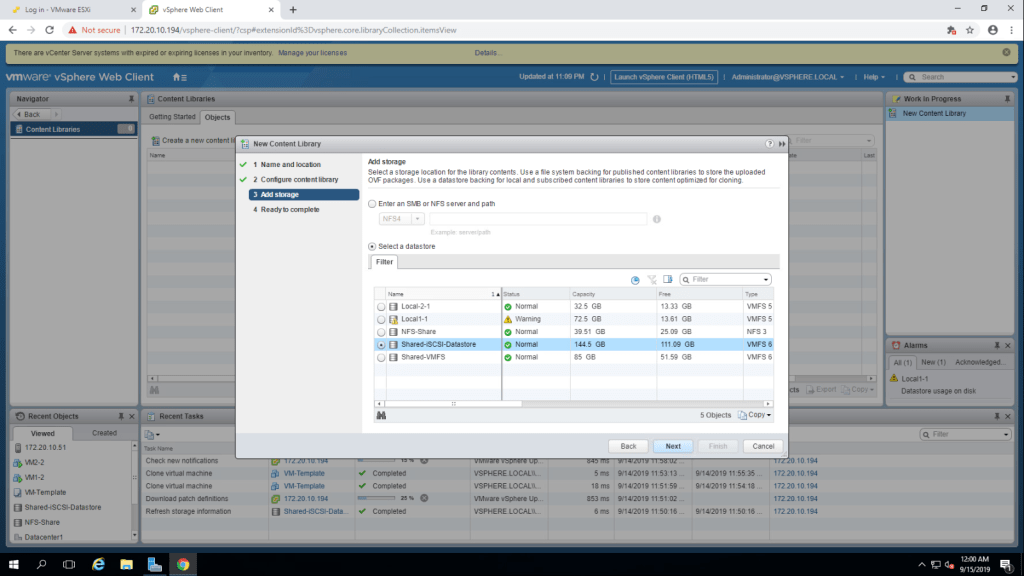Open the Created tab in Recent Objects

point(104,433)
